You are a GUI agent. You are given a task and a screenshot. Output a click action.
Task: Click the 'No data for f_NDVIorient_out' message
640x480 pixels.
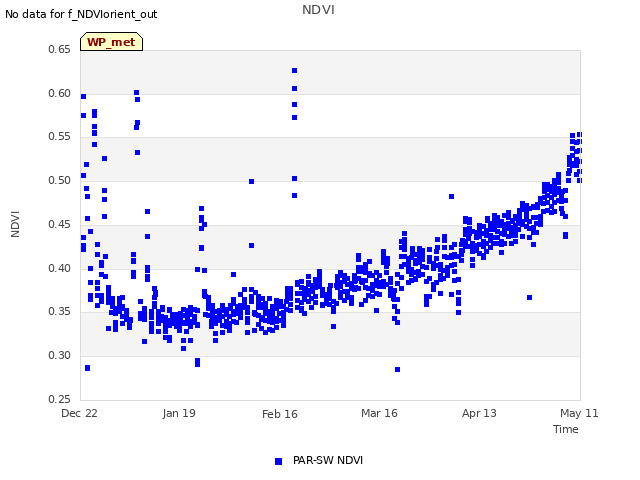[x=81, y=14]
